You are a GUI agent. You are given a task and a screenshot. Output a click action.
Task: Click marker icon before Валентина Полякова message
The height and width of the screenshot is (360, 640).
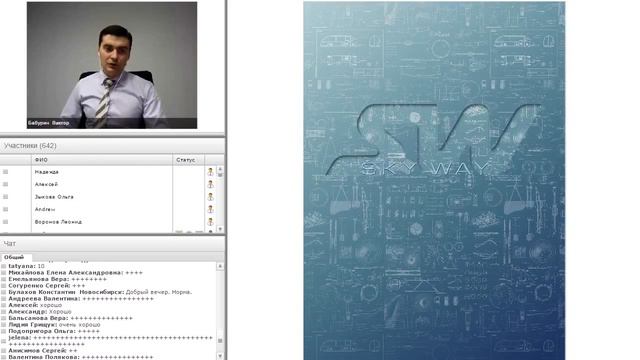pyautogui.click(x=4, y=357)
